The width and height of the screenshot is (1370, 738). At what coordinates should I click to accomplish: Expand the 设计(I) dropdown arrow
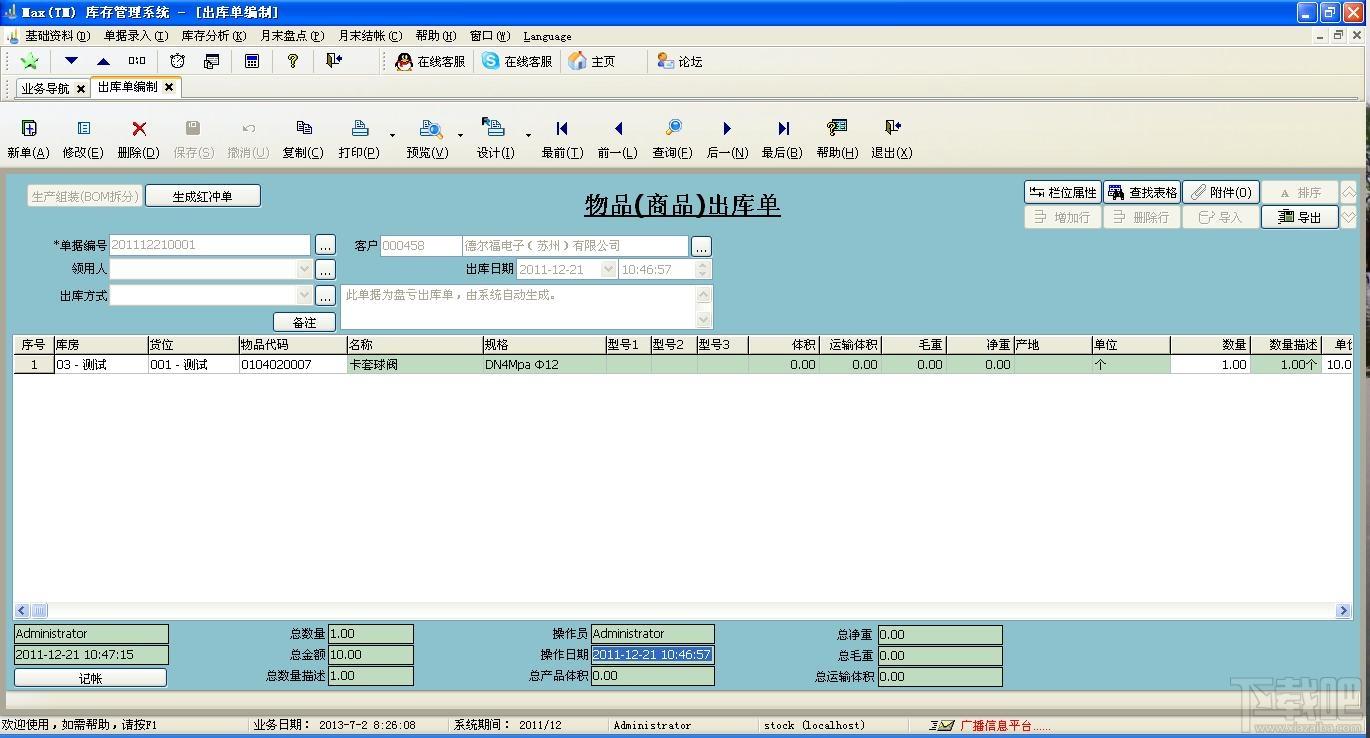(x=527, y=135)
